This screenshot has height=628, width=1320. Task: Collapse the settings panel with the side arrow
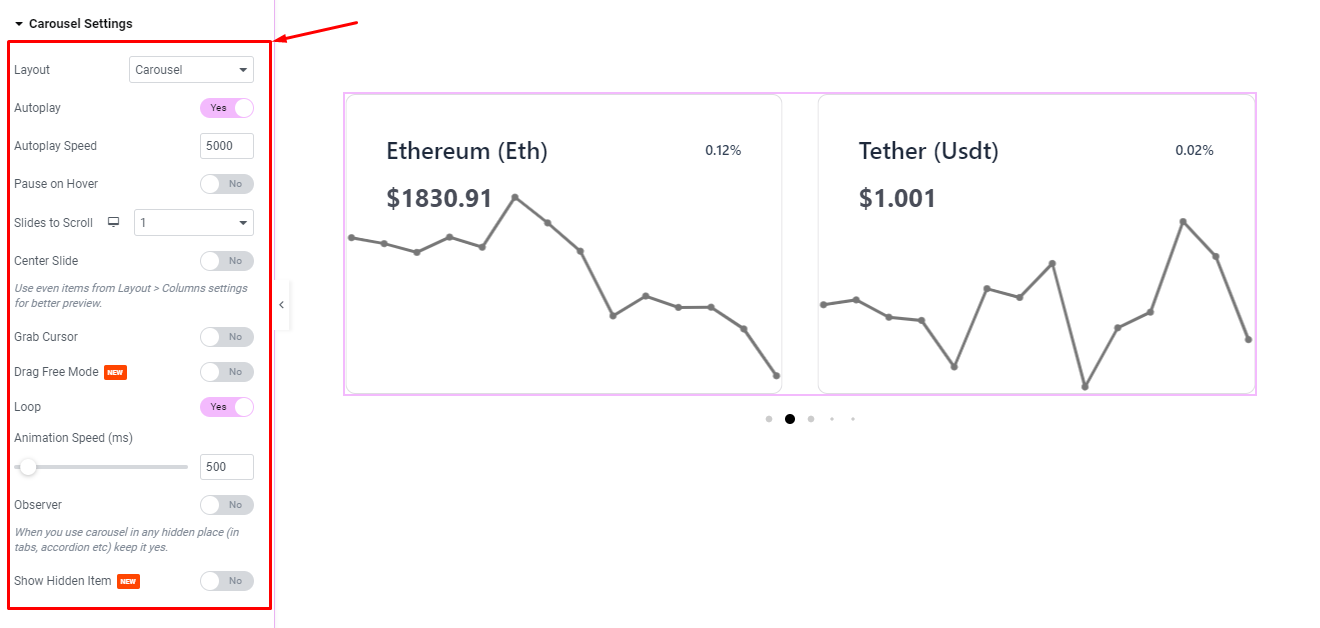(282, 305)
